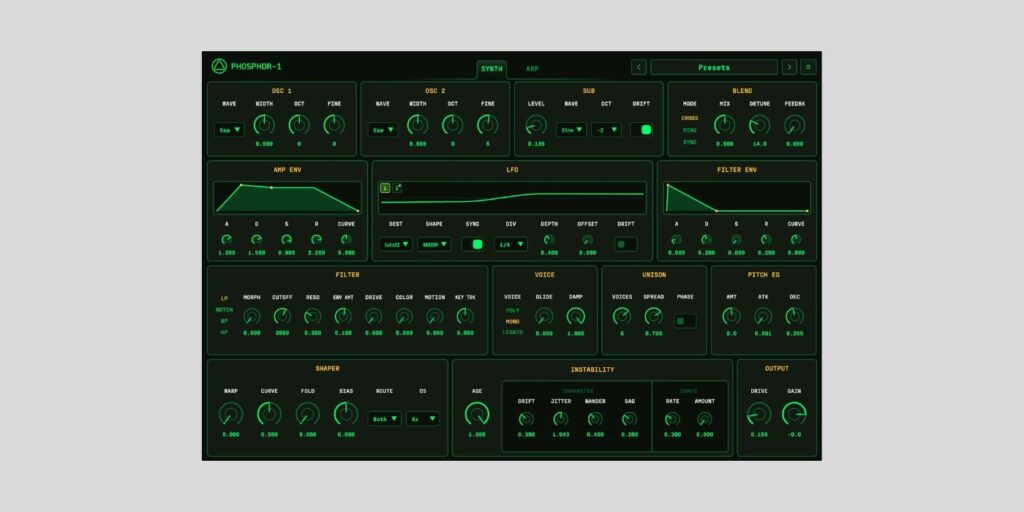Click the Phosphor-1 triangle logo icon
Image resolution: width=1024 pixels, height=512 pixels.
tap(219, 67)
